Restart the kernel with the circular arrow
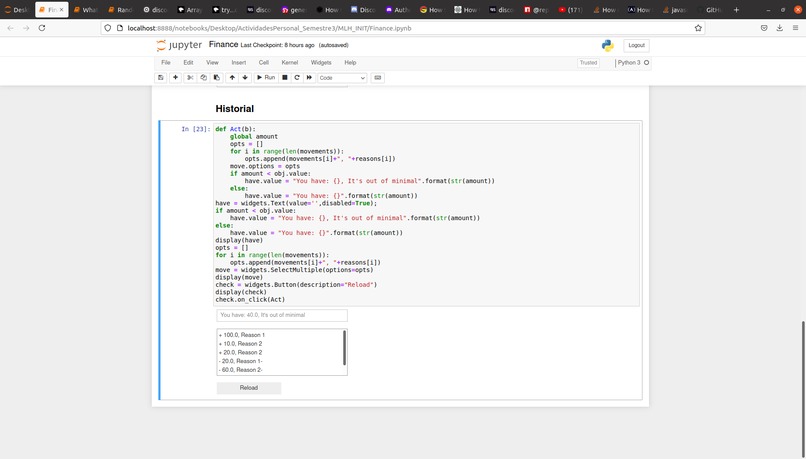This screenshot has width=806, height=459. [297, 78]
